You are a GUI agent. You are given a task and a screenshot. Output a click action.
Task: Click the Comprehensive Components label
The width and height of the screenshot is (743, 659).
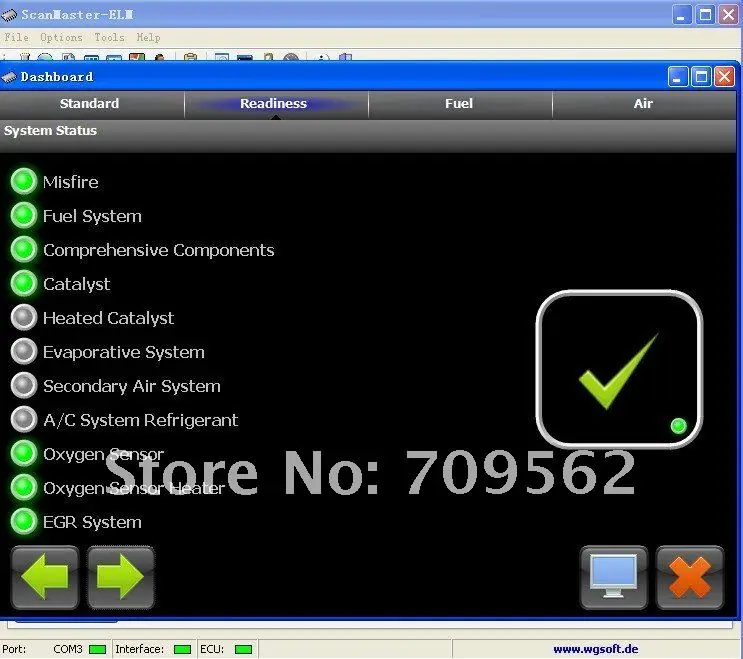click(x=159, y=250)
